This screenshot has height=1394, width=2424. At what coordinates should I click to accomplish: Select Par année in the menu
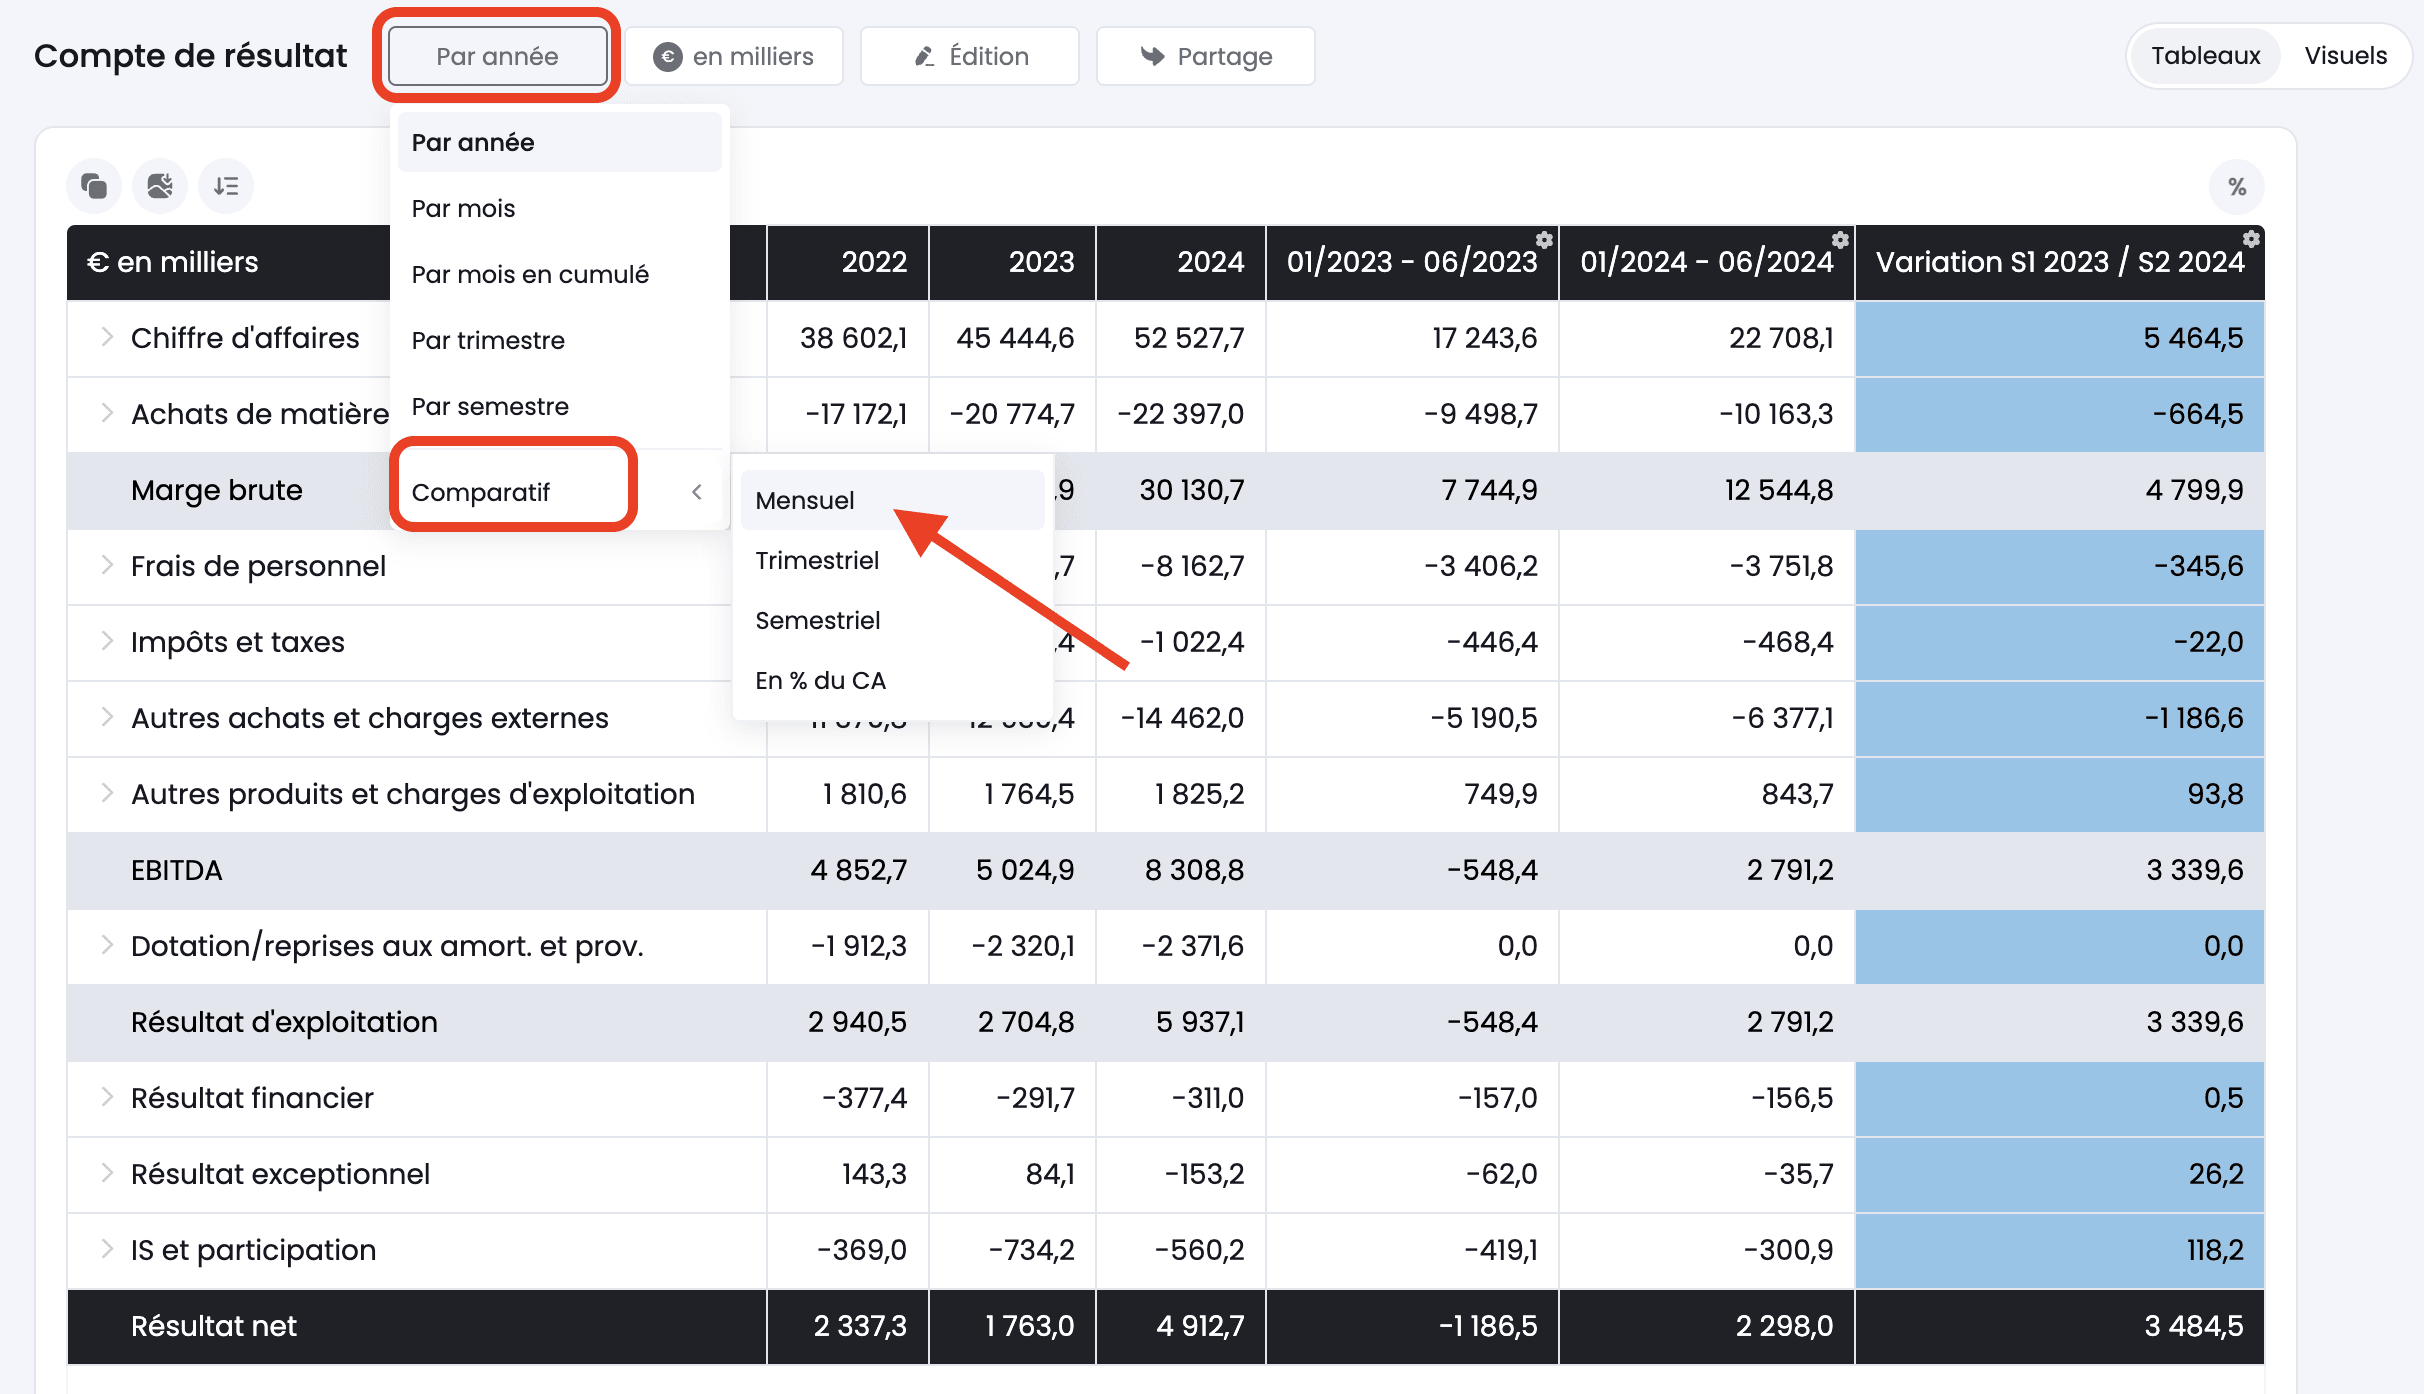(x=560, y=142)
